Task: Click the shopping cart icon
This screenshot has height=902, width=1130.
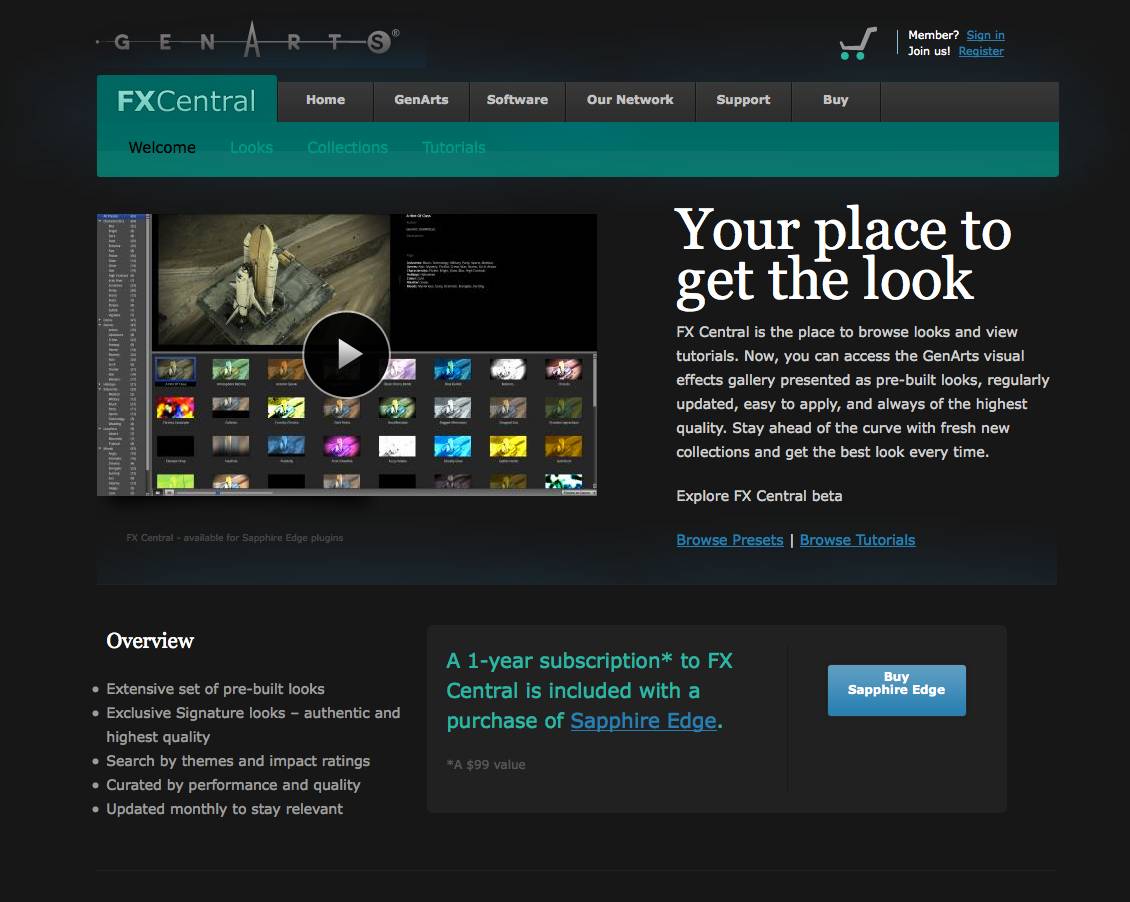Action: coord(855,42)
